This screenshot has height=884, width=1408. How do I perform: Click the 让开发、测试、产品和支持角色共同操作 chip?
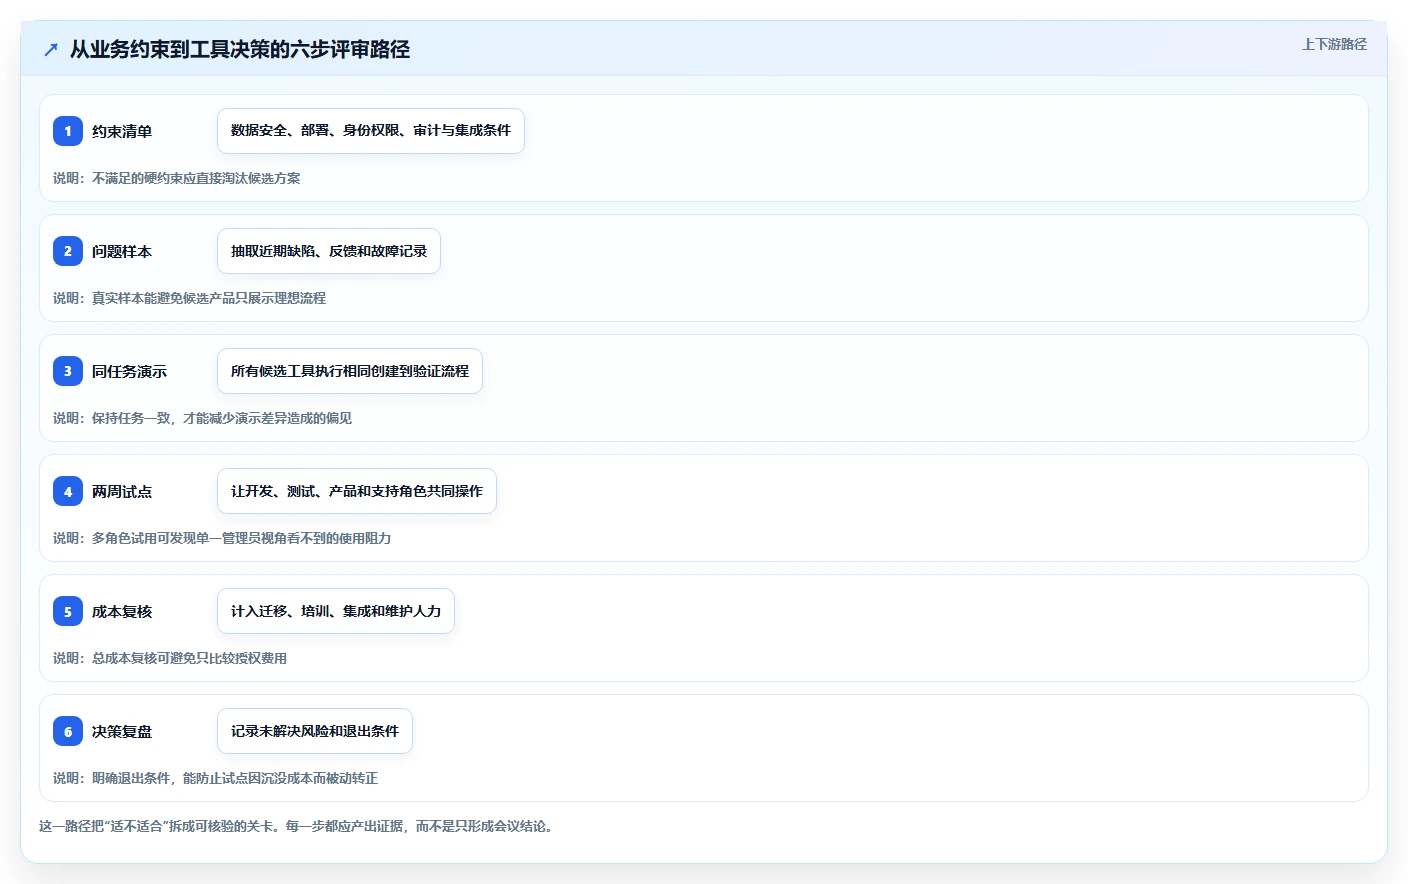coord(357,491)
